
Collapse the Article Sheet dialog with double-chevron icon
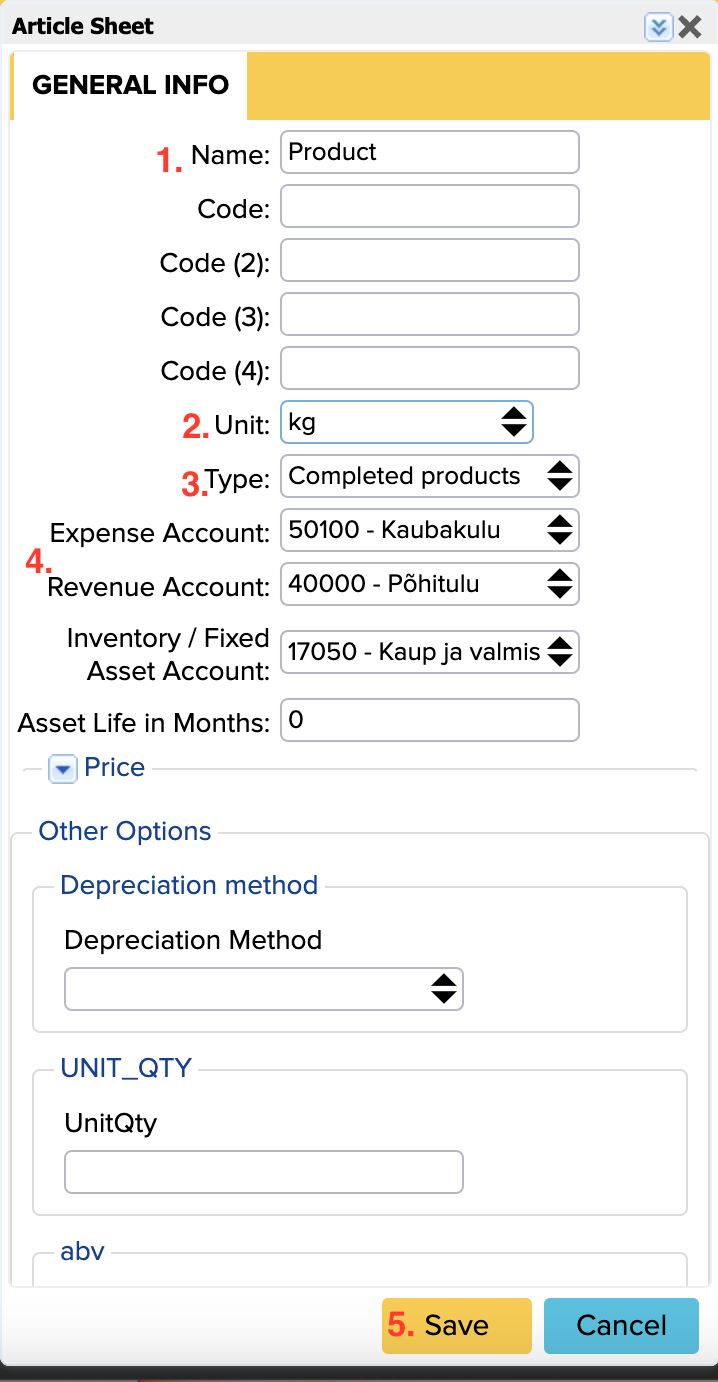click(x=657, y=27)
